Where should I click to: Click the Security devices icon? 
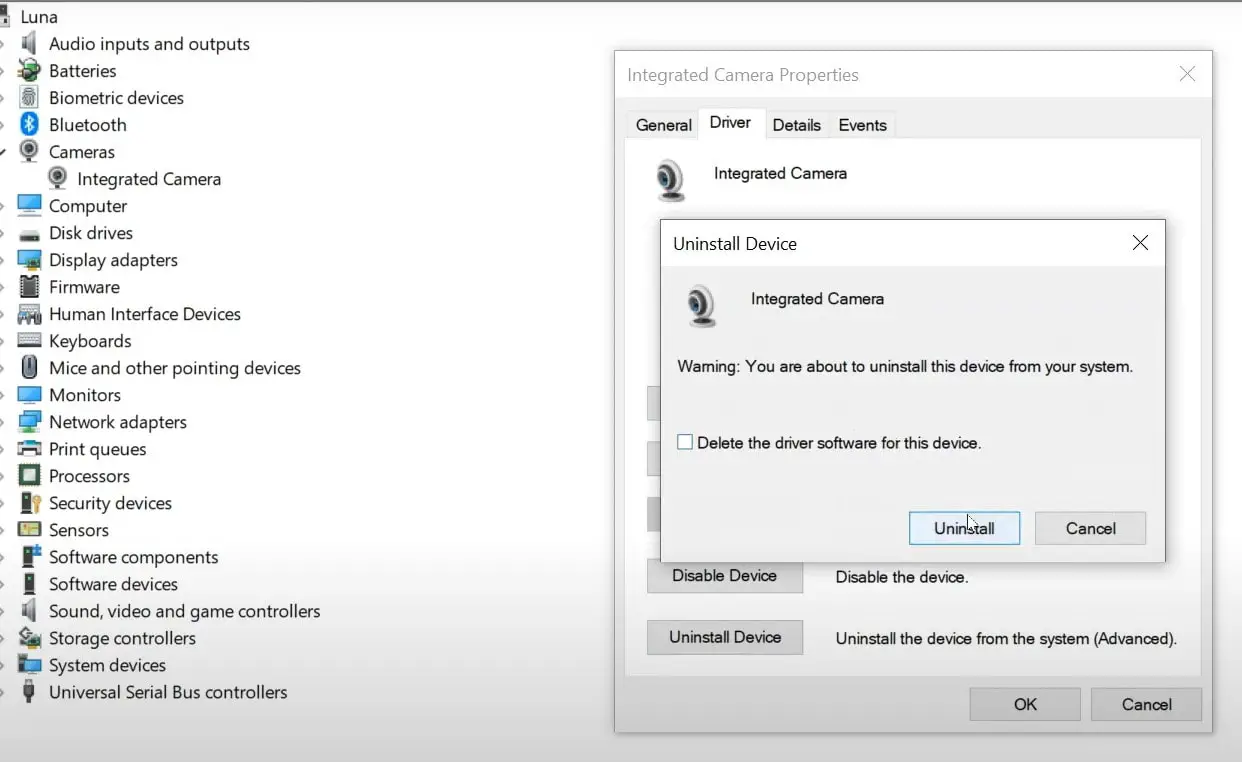pyautogui.click(x=29, y=503)
